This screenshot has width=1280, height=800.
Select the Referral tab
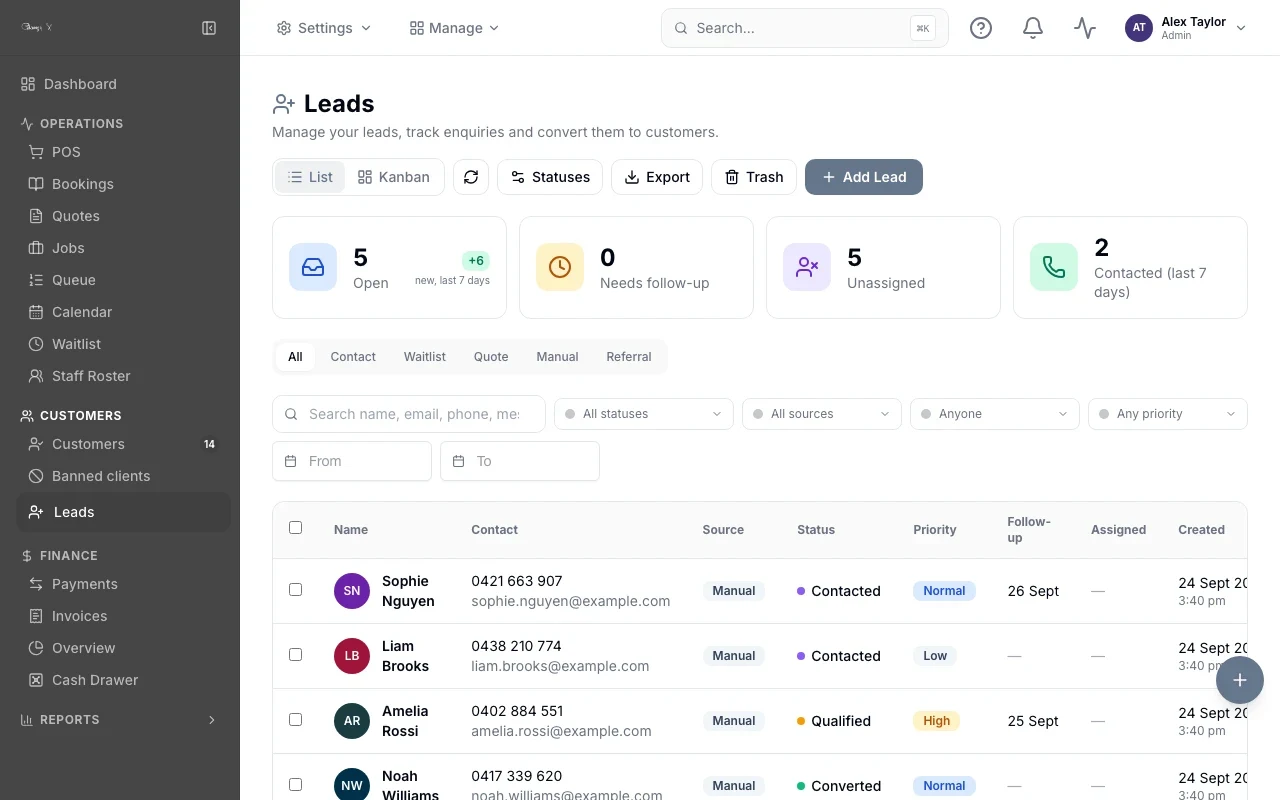coord(629,357)
